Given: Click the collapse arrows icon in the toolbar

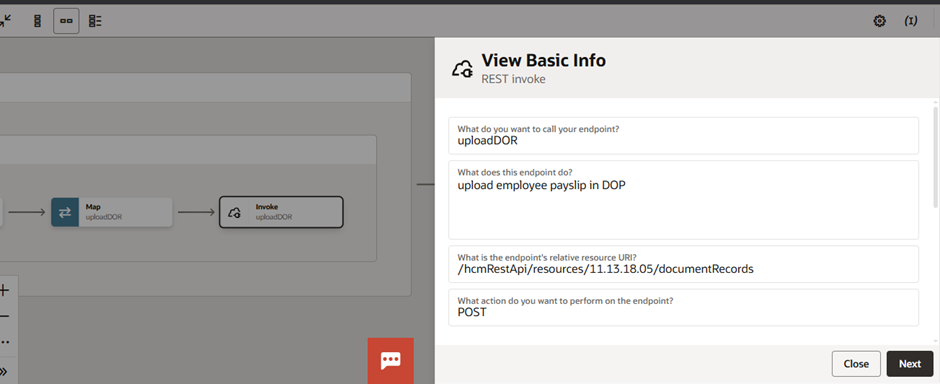Looking at the screenshot, I should pyautogui.click(x=5, y=21).
